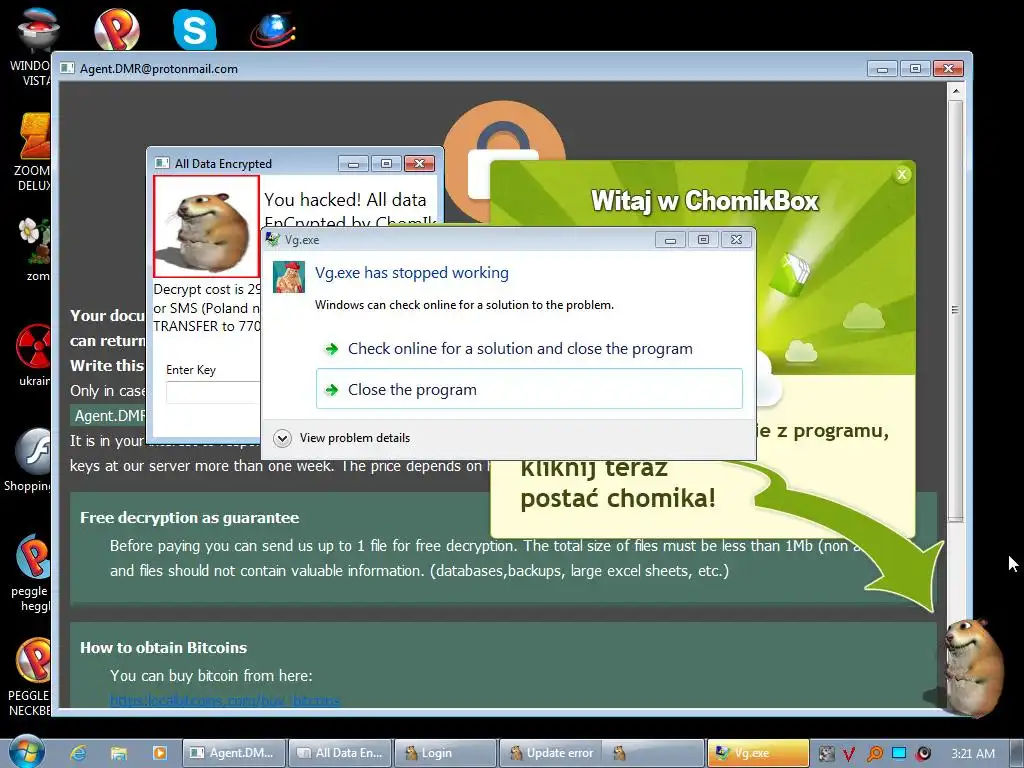Close the Agent.DMR@protonmail.com window
Viewport: 1024px width, 768px height.
[948, 69]
